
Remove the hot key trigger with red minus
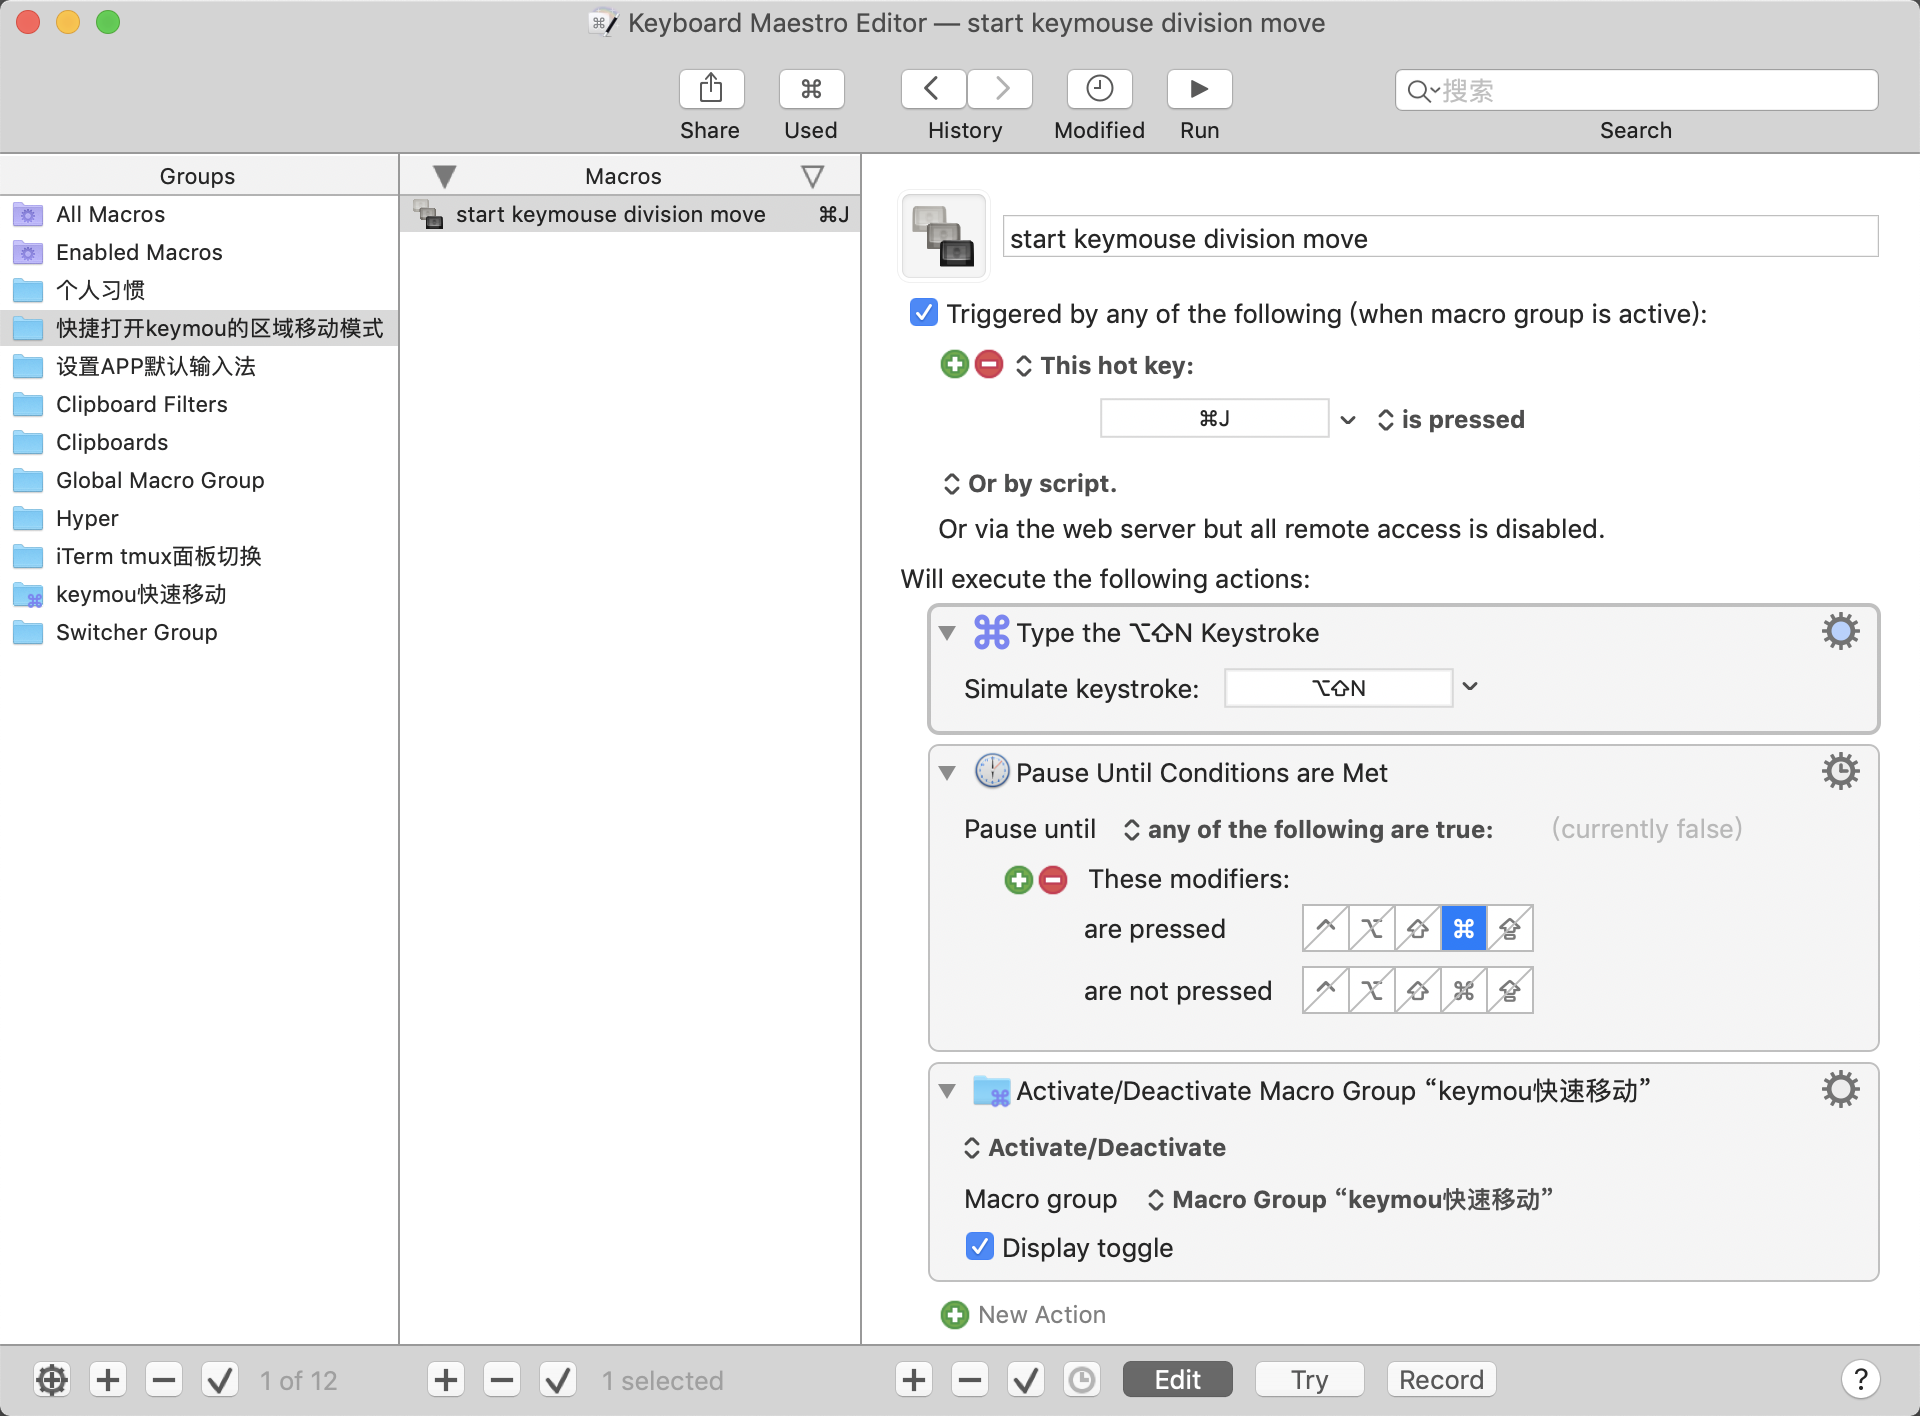989,365
